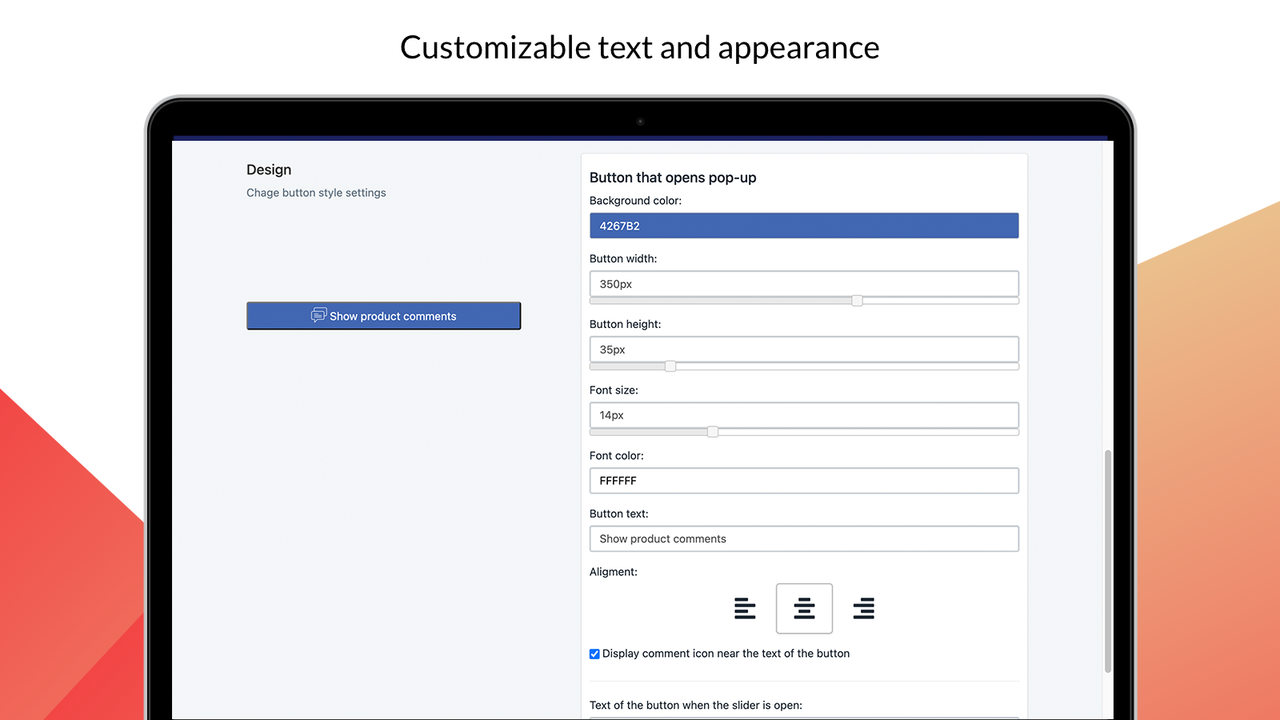Click the blue background color field showing 4267B2
This screenshot has height=720, width=1280.
(804, 225)
